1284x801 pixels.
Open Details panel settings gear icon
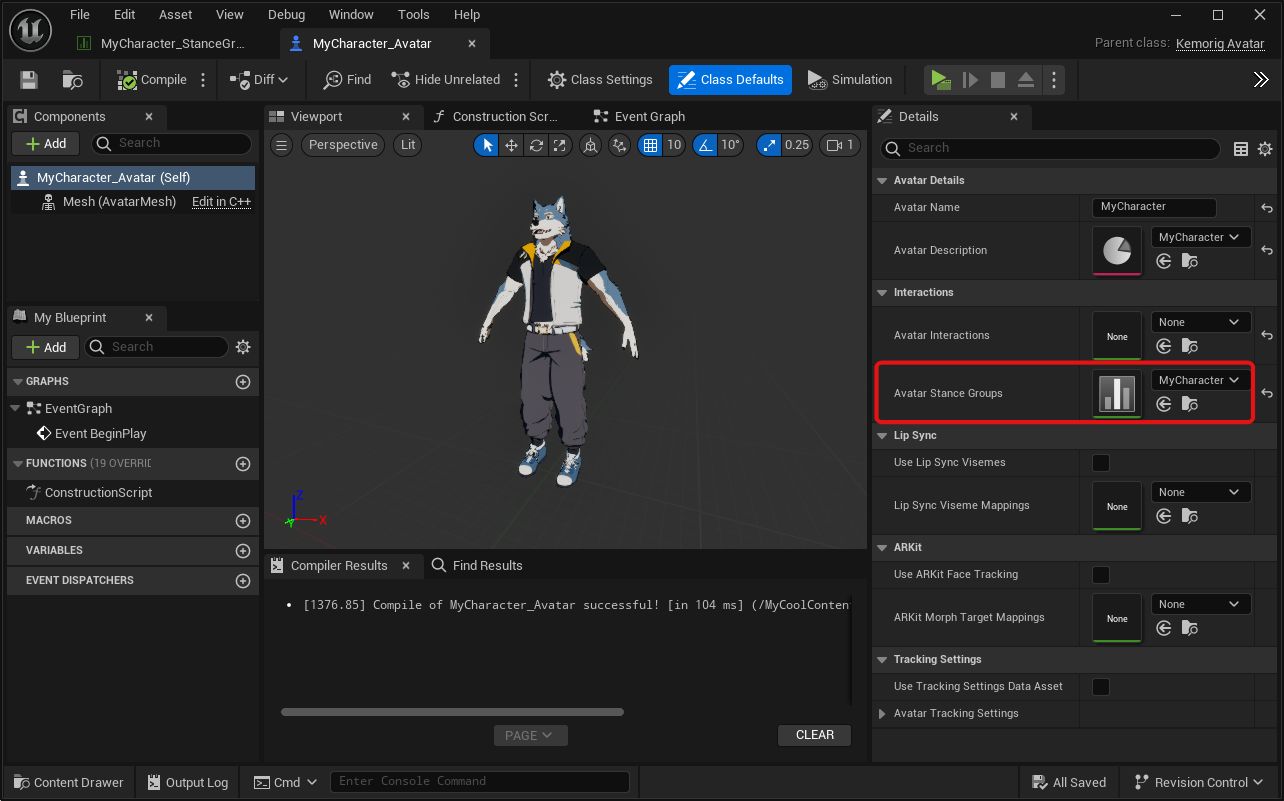(1265, 148)
